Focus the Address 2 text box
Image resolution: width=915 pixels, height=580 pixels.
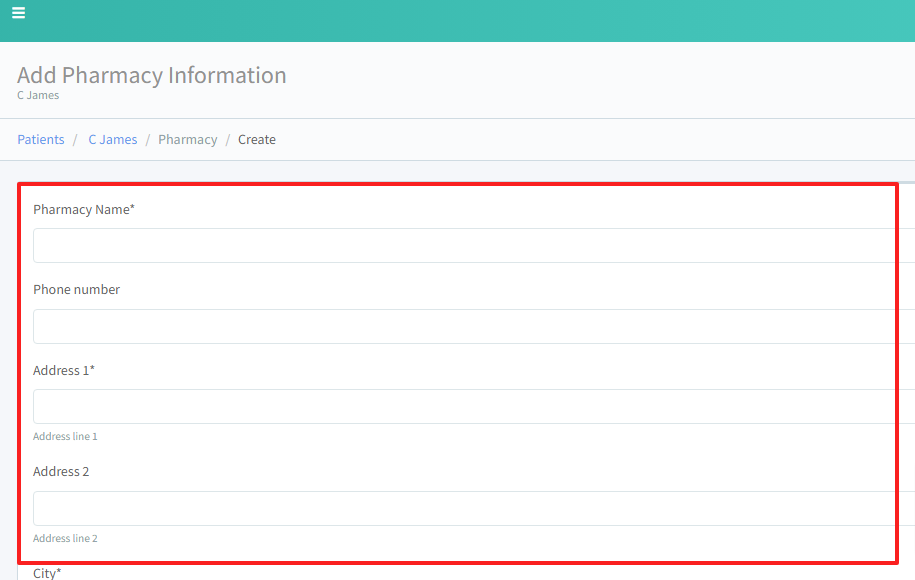click(470, 509)
